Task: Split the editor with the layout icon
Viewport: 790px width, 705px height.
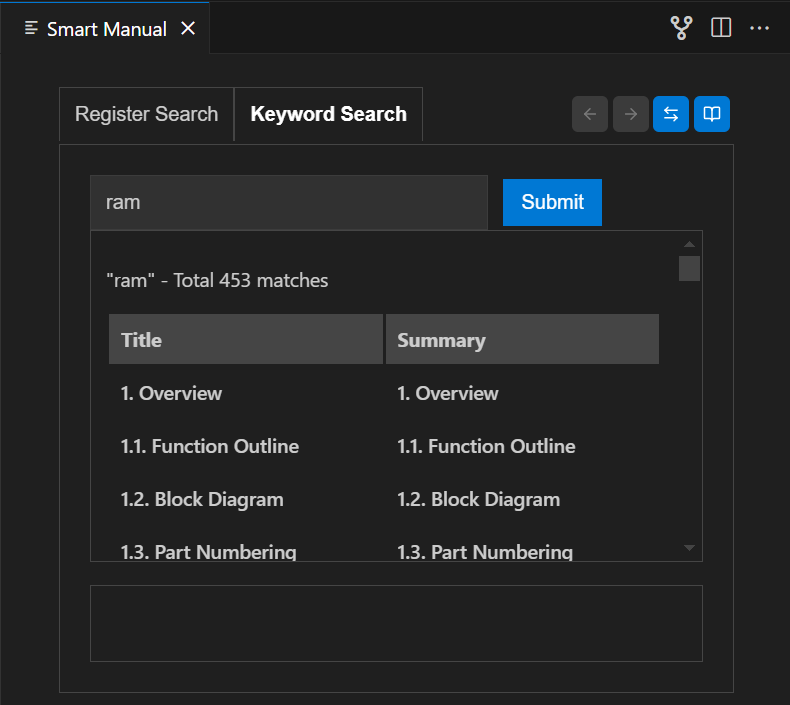Action: (721, 28)
